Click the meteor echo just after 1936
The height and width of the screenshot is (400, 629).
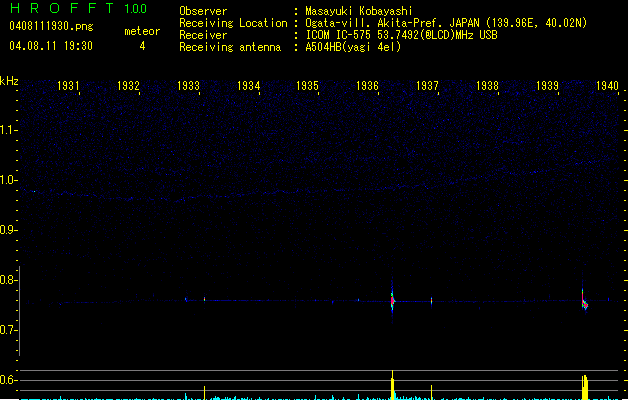(393, 300)
